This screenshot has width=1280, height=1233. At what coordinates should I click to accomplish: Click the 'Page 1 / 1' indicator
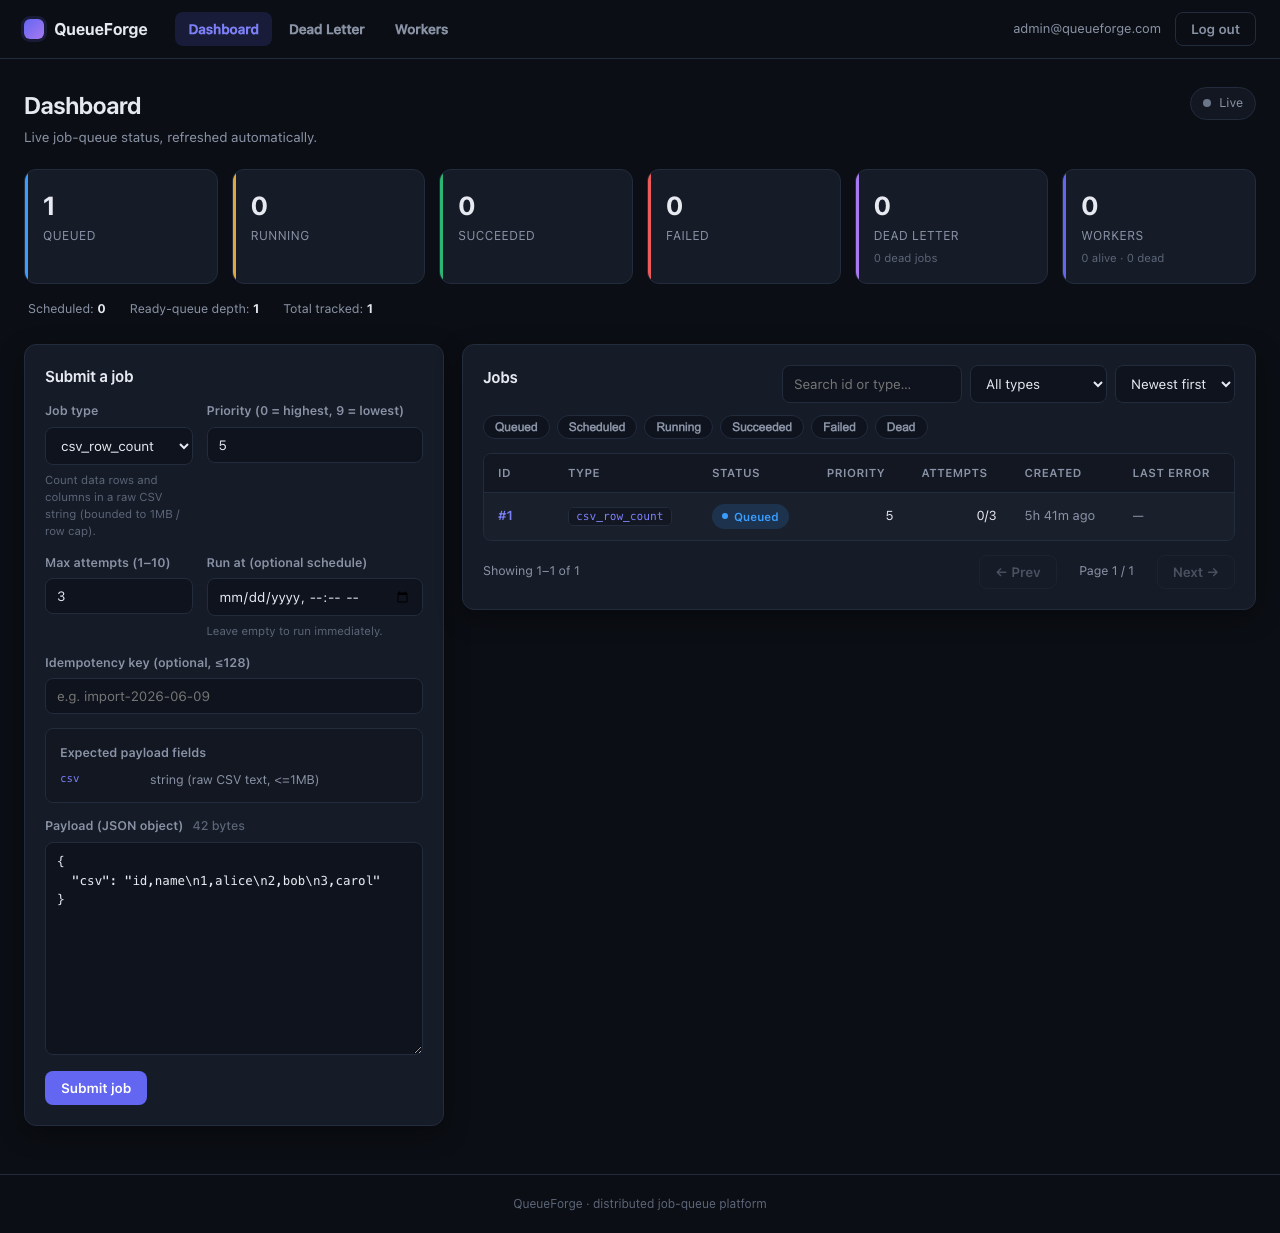(x=1106, y=571)
